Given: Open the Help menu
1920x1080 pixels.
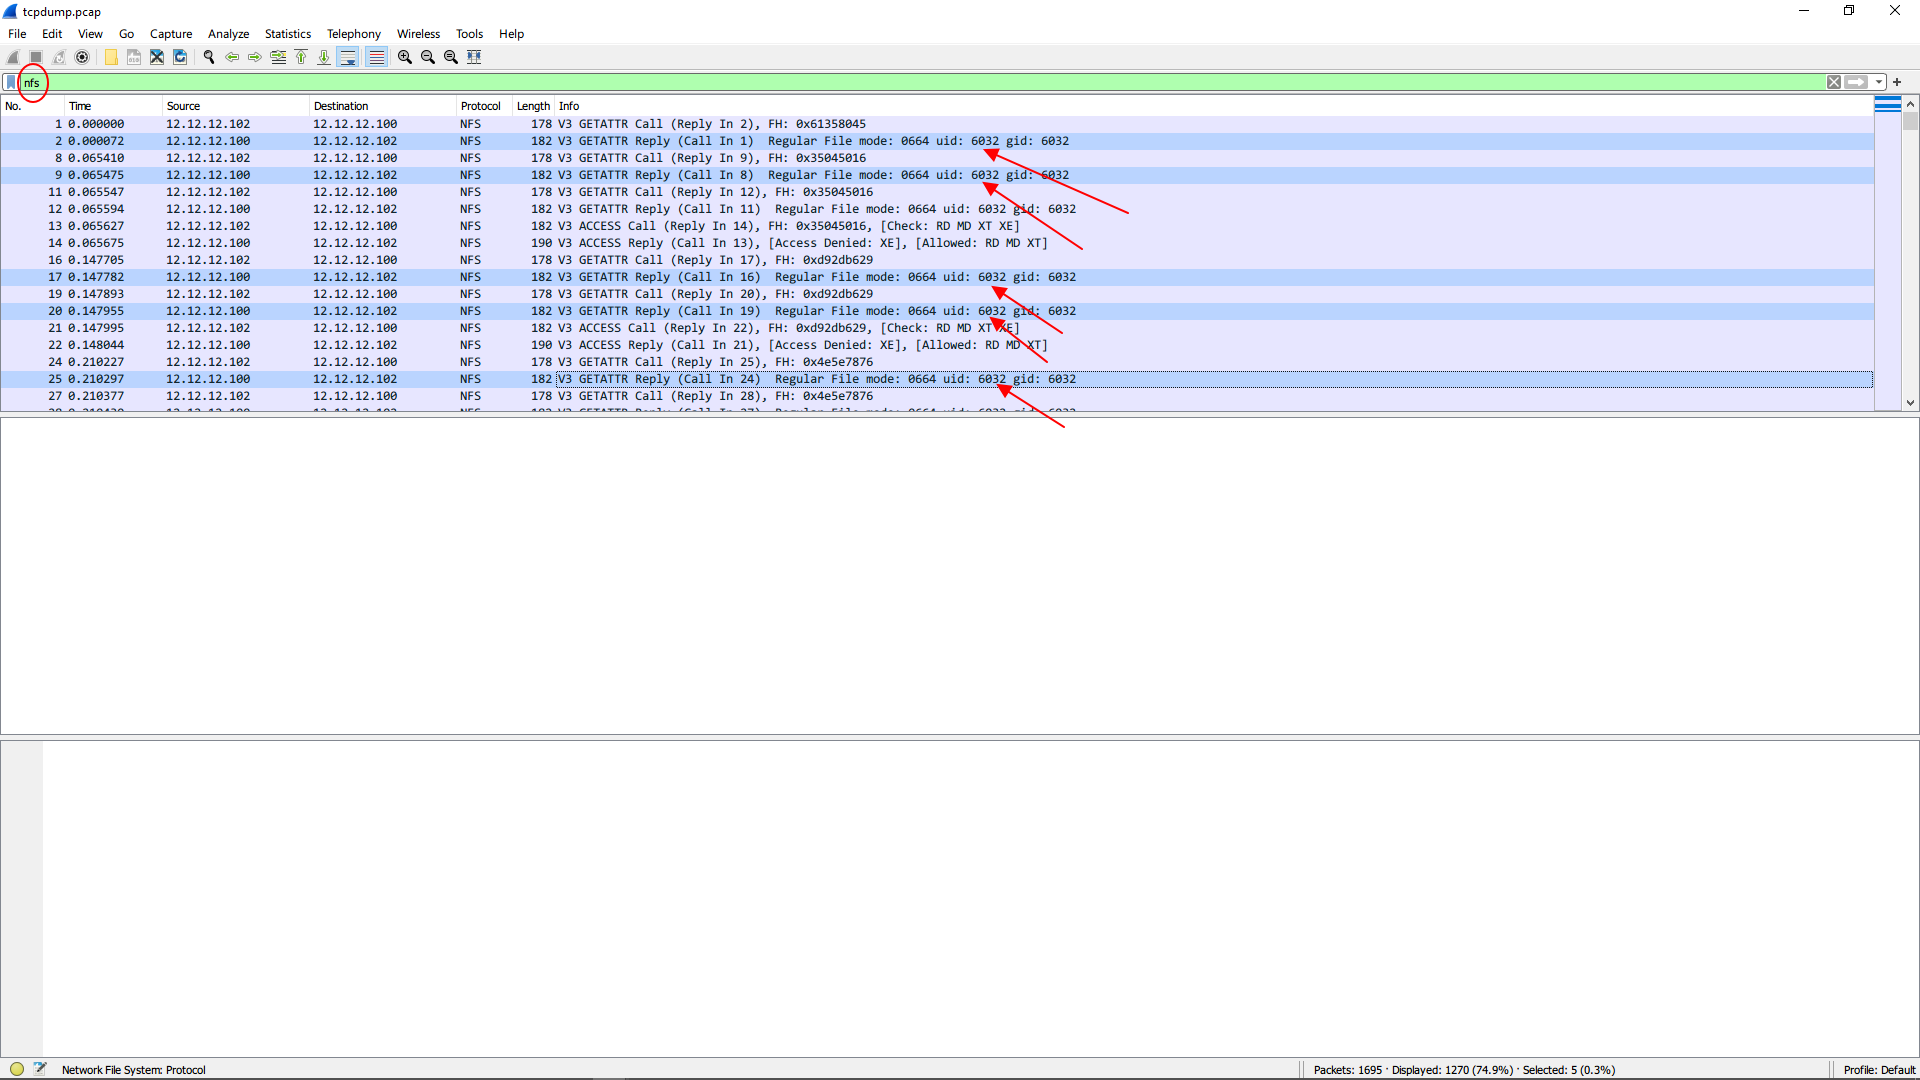Looking at the screenshot, I should [x=511, y=34].
